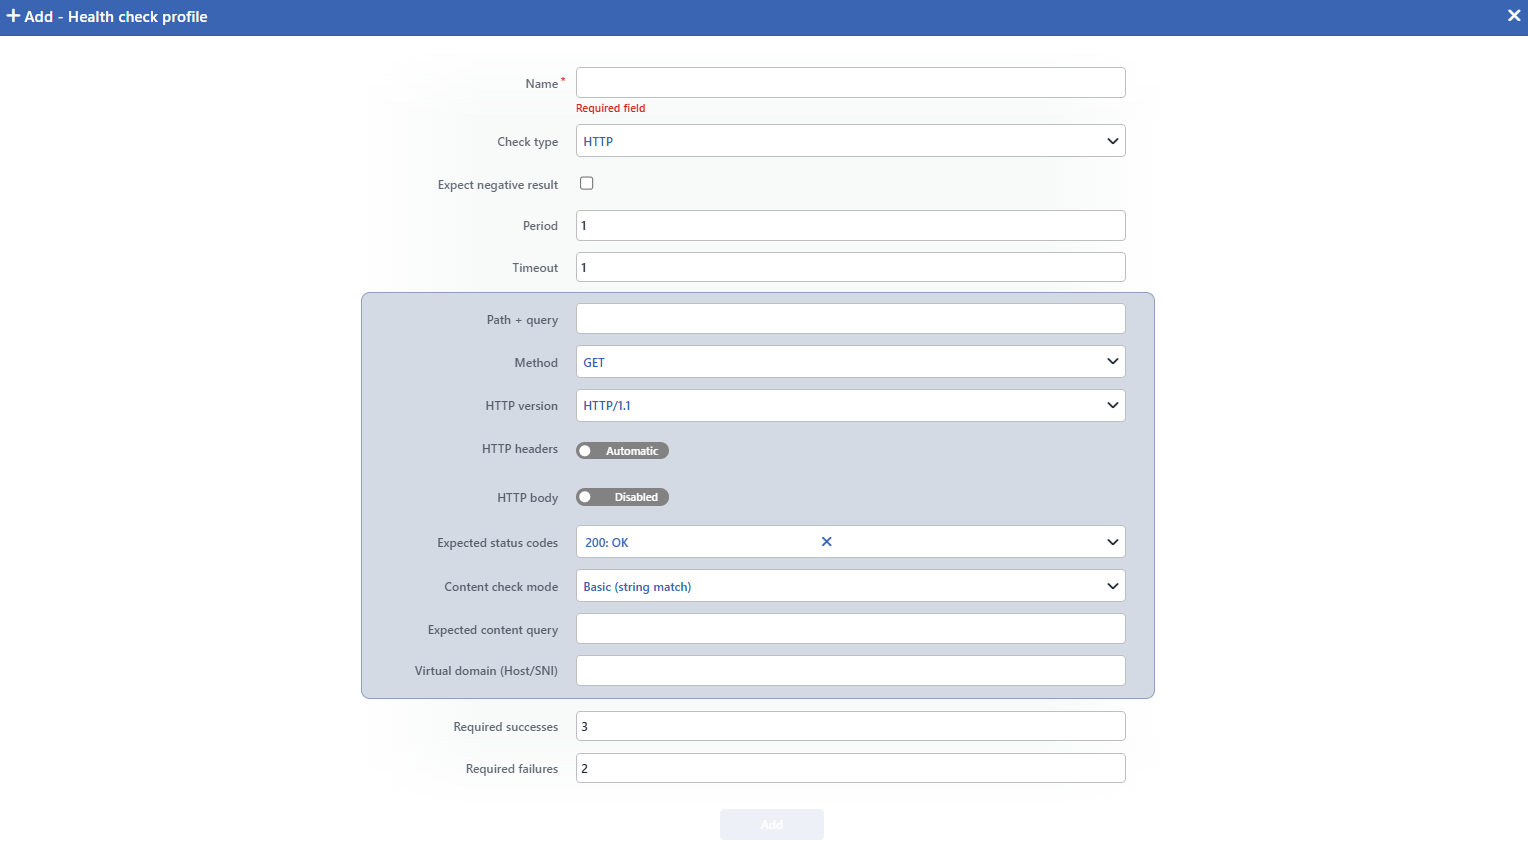
Task: Open the Check type dropdown
Action: (x=851, y=141)
